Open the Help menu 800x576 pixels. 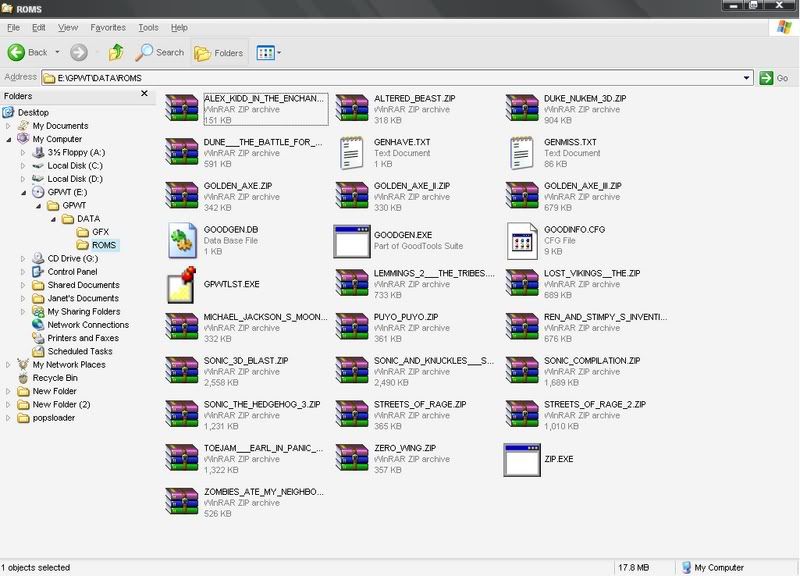tap(179, 28)
